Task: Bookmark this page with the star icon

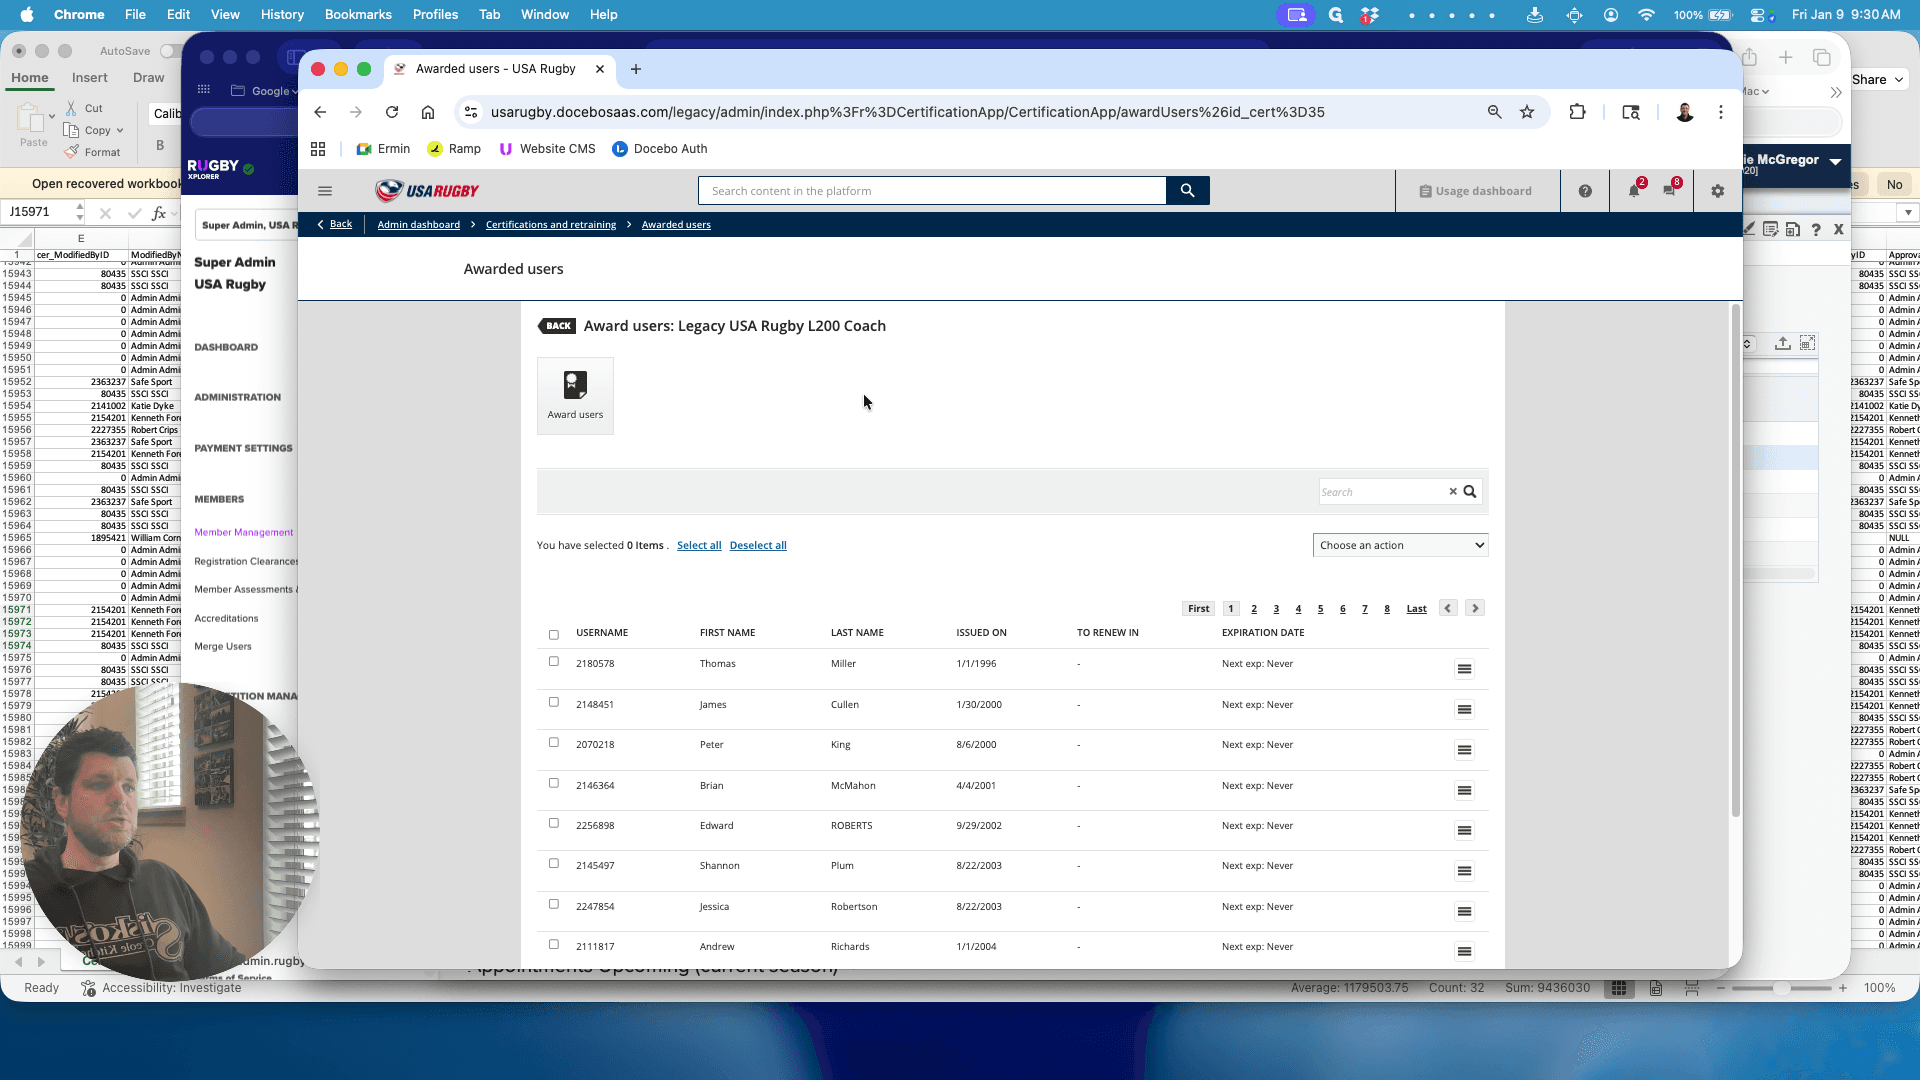Action: tap(1527, 112)
